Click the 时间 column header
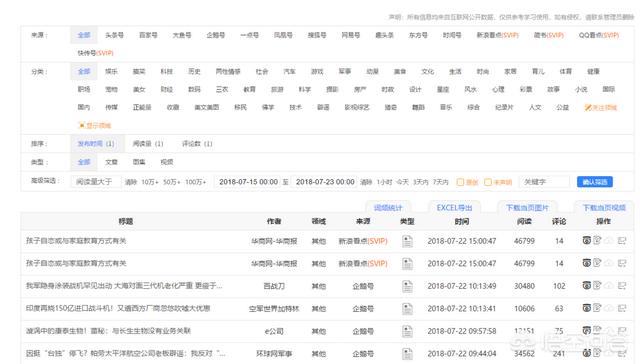The height and width of the screenshot is (364, 640). pos(462,221)
